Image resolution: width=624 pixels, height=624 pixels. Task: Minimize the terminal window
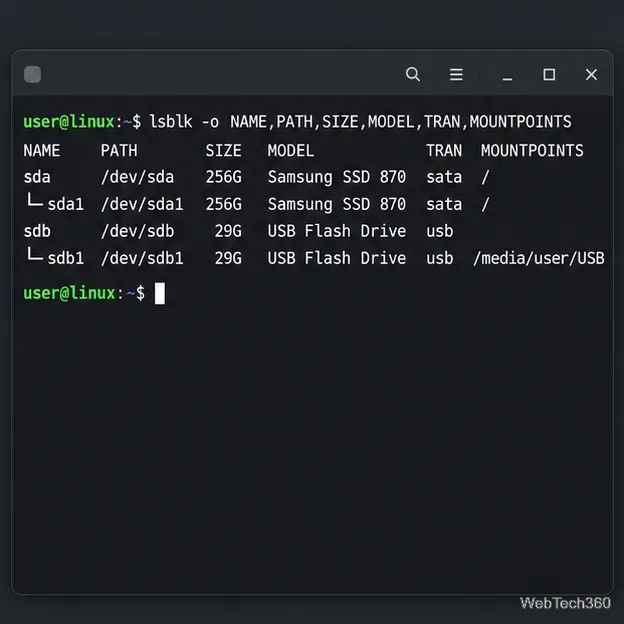point(507,79)
